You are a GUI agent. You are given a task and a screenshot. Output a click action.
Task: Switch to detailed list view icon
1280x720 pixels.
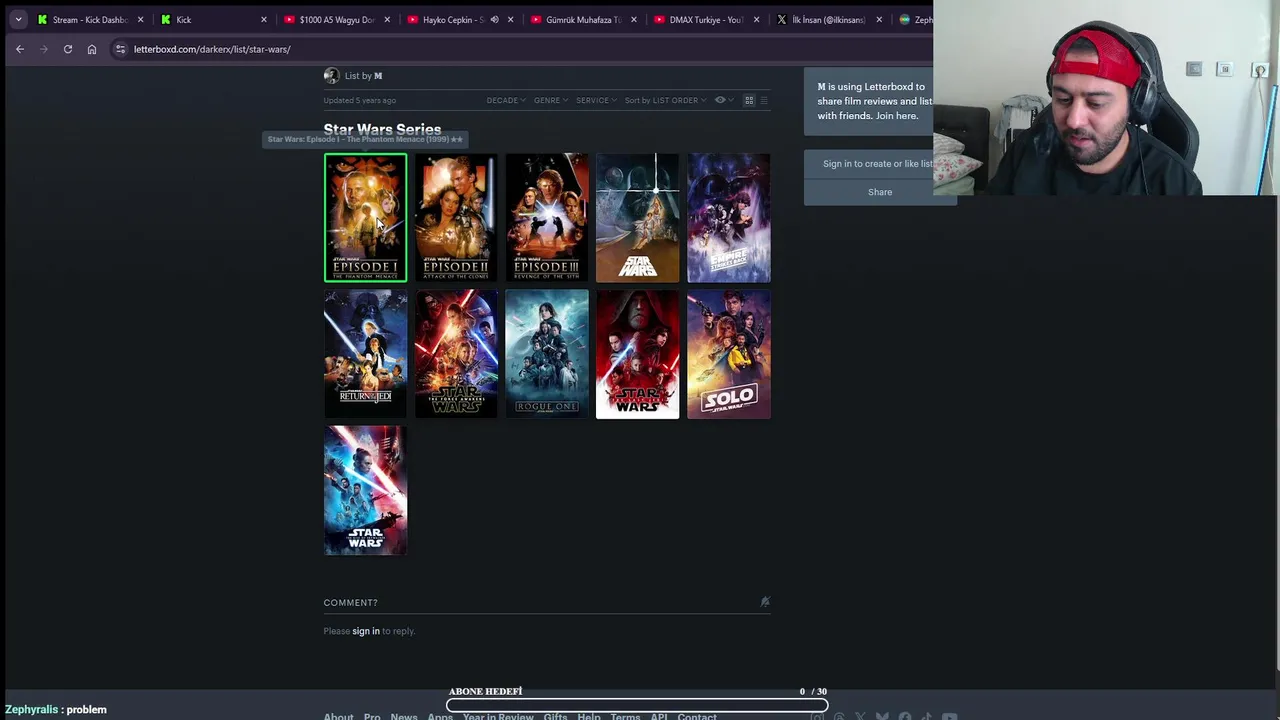click(764, 100)
